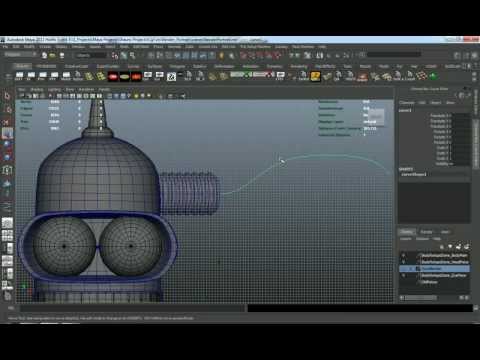
Task: Toggle visibility of layer below highlighted one
Action: pos(403,276)
